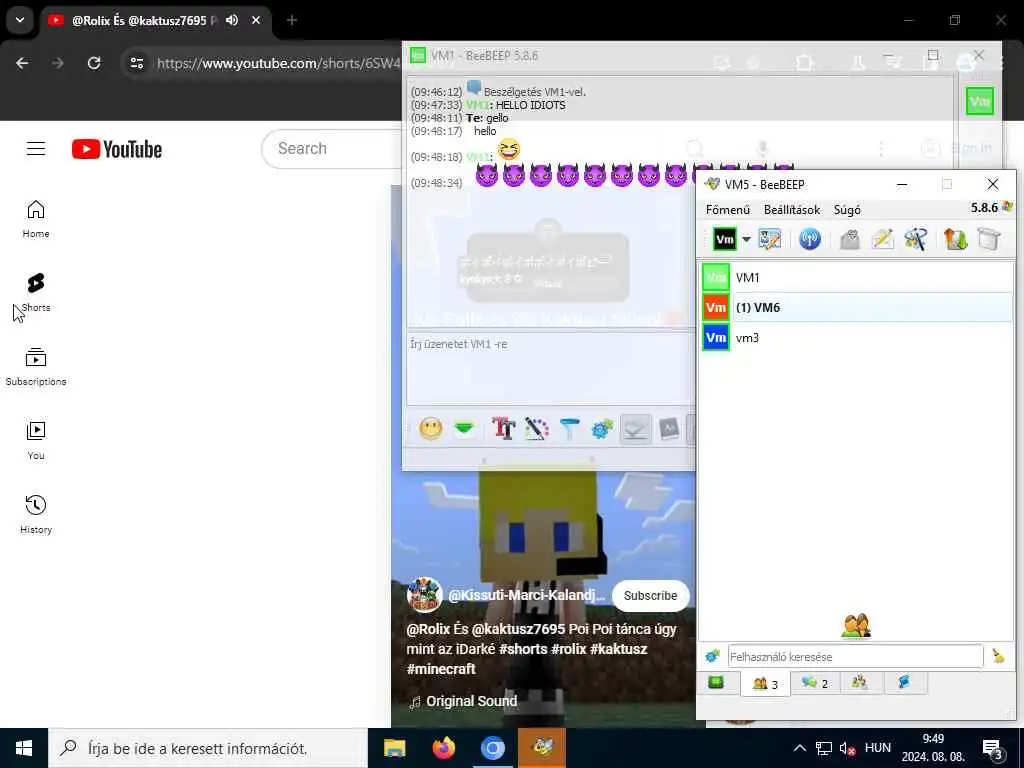The height and width of the screenshot is (768, 1024).
Task: Mute the tab via the speaker icon
Action: pos(232,20)
